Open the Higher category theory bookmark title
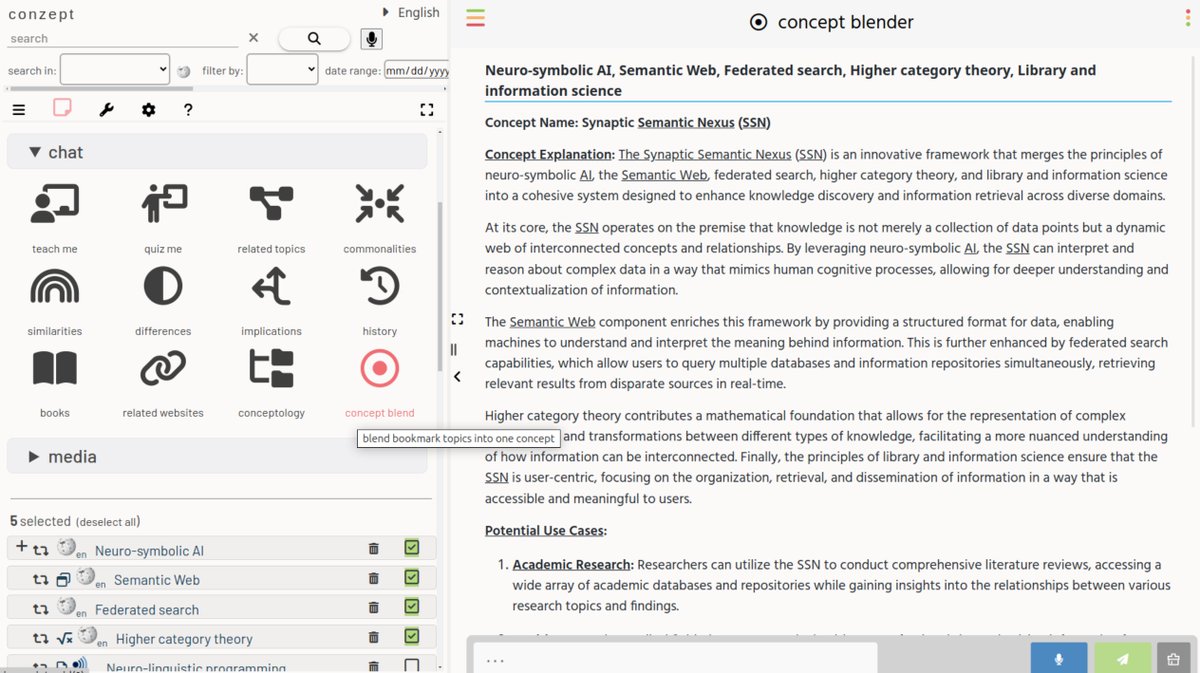Screen dimensions: 1200x673 point(184,638)
